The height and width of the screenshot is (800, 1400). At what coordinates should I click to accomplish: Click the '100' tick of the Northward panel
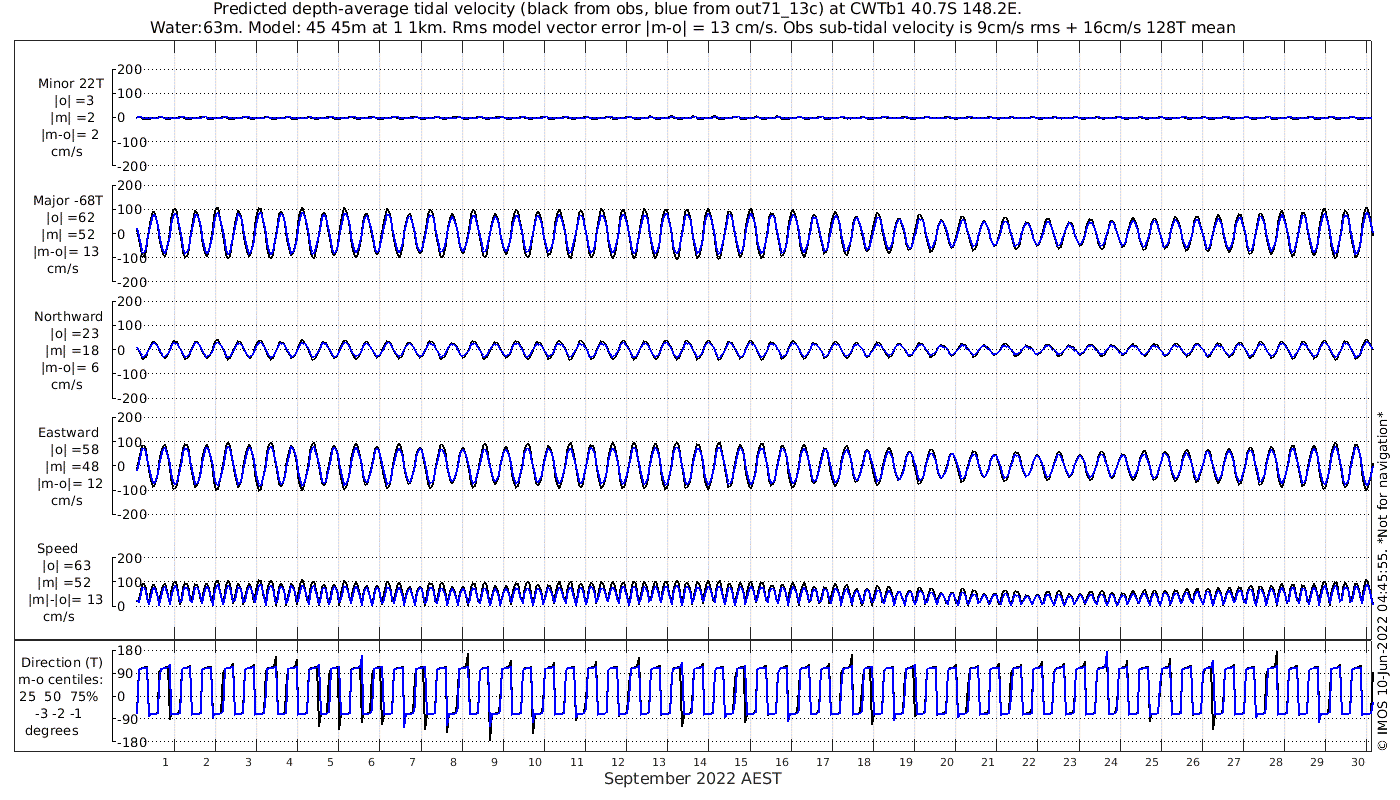[x=131, y=326]
